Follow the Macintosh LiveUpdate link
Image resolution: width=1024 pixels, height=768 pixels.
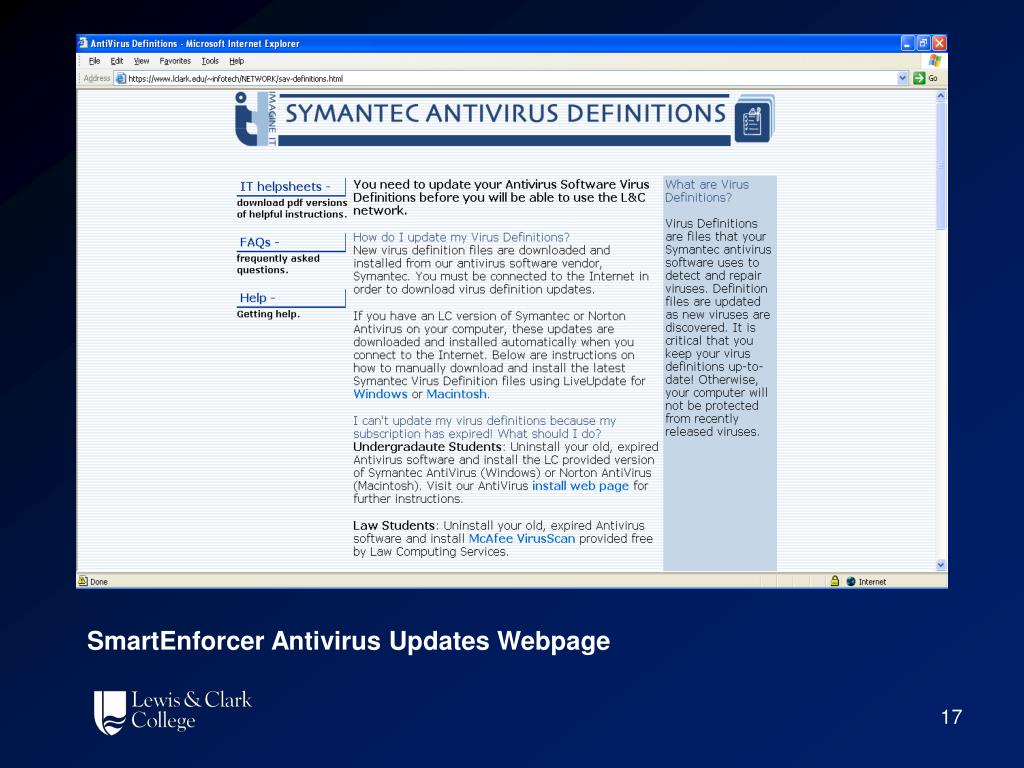coord(456,394)
